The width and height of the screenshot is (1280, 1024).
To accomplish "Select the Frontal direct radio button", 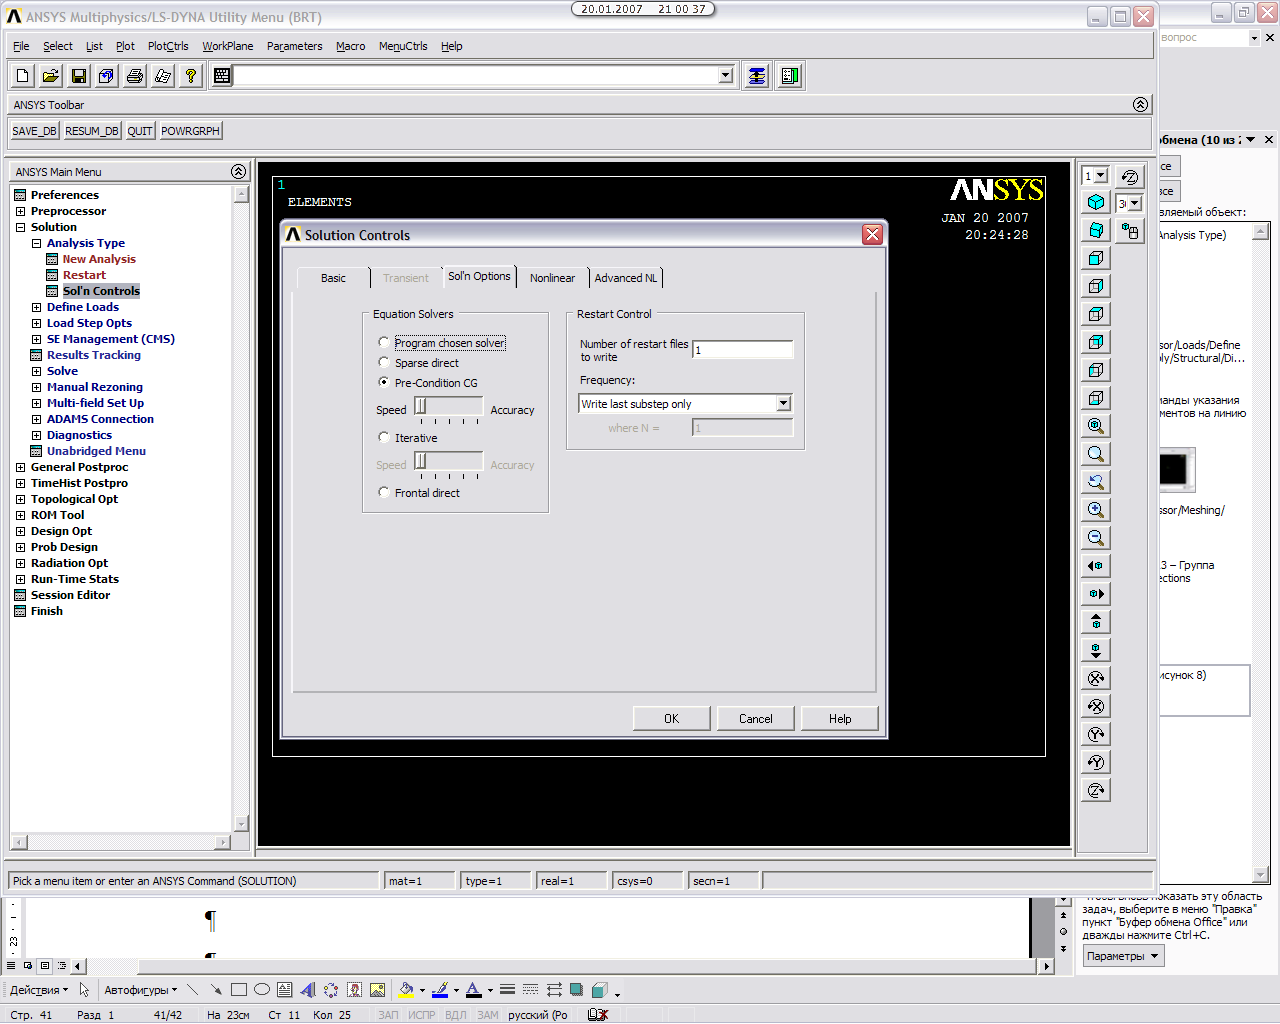I will pyautogui.click(x=384, y=493).
